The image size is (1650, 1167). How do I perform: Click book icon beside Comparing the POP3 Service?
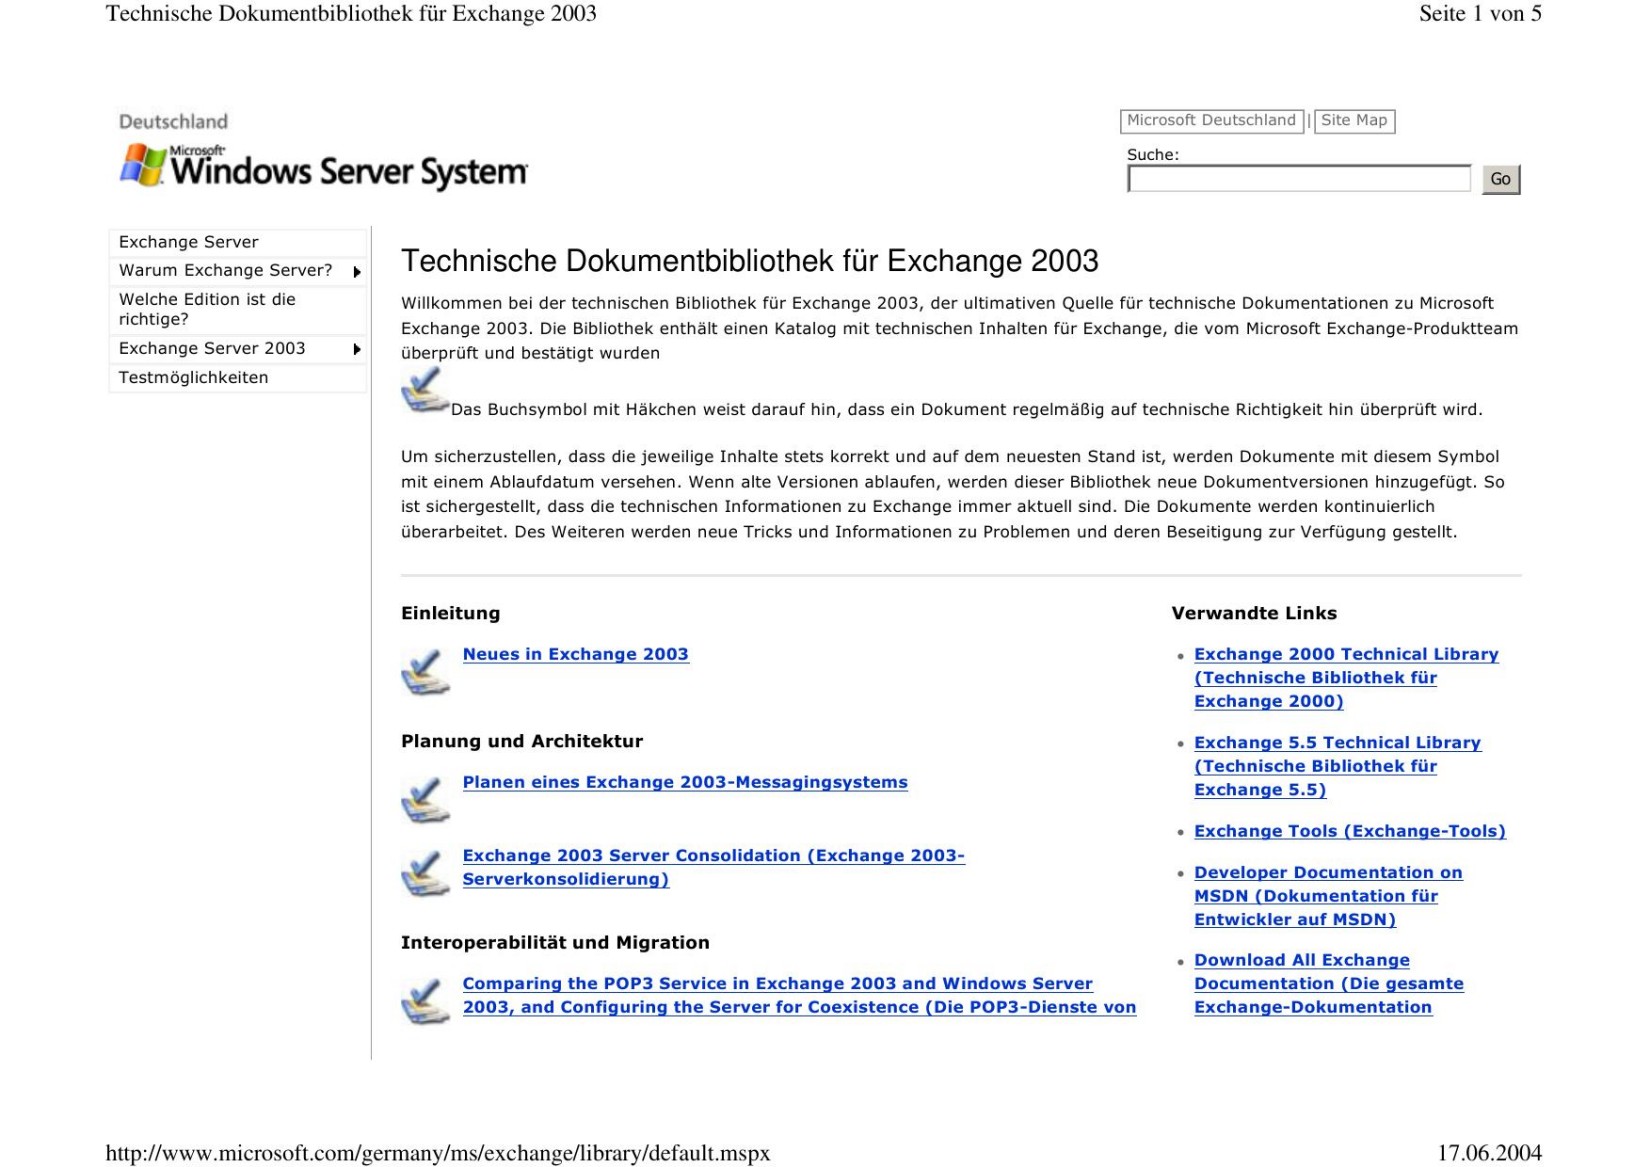(425, 1001)
